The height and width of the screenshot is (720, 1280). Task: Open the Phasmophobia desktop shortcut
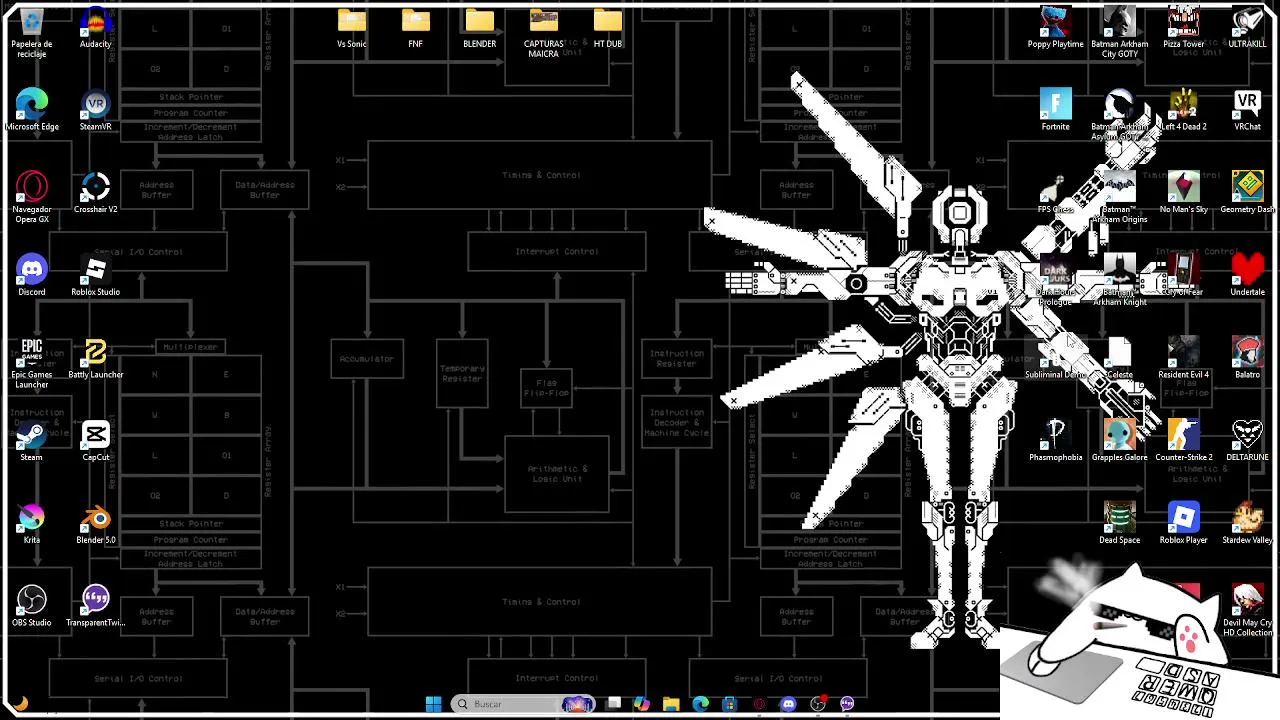point(1056,440)
